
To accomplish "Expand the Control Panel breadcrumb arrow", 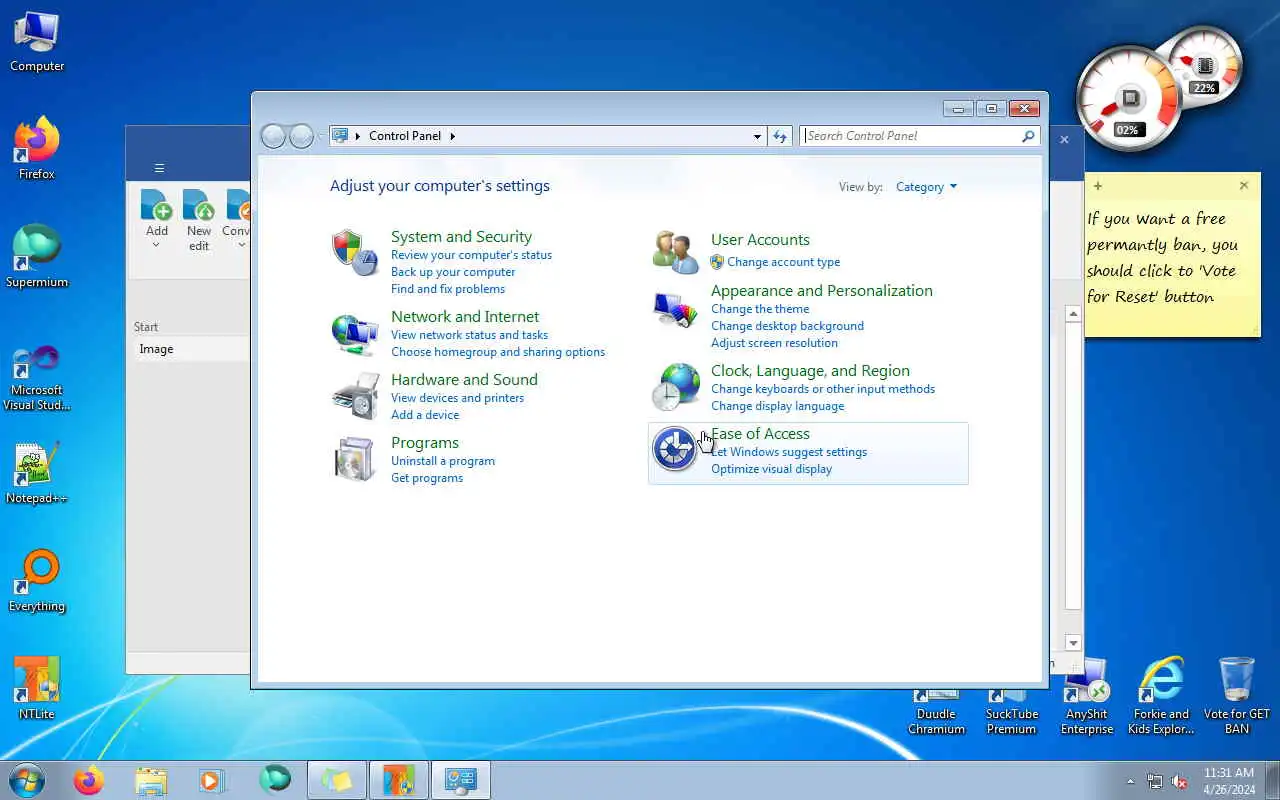I will 452,136.
